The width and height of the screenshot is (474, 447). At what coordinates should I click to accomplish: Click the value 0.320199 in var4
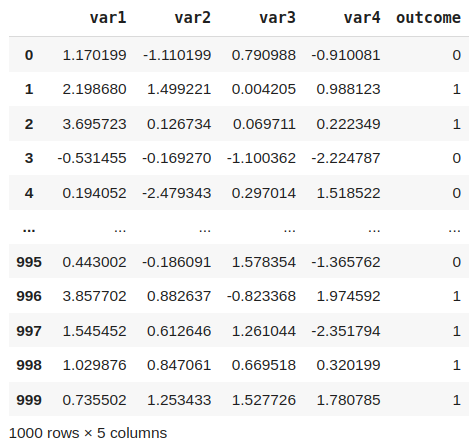pos(348,365)
